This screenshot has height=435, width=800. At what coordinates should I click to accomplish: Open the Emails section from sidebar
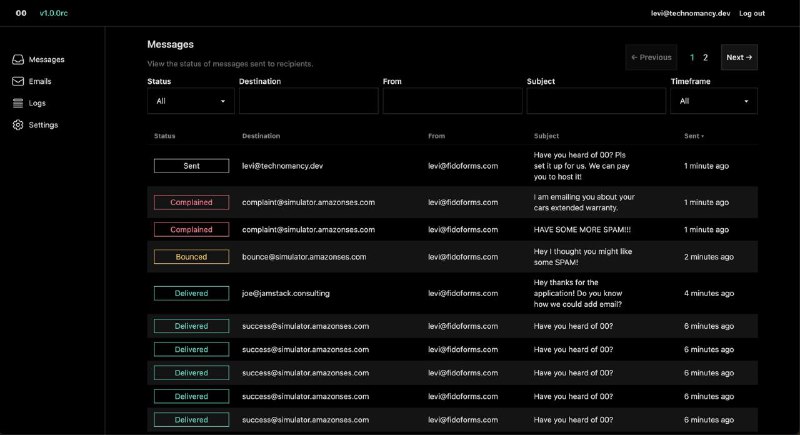pos(40,82)
